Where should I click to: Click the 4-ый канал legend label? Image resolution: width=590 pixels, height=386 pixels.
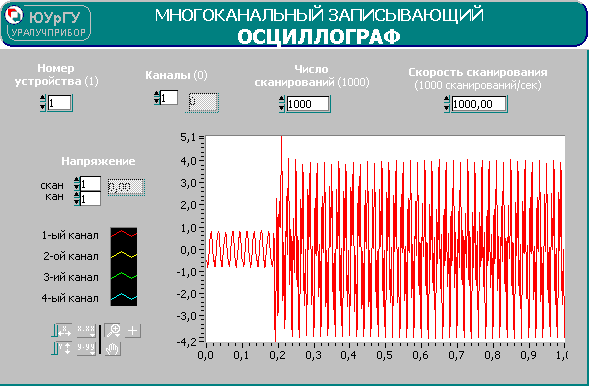click(70, 299)
